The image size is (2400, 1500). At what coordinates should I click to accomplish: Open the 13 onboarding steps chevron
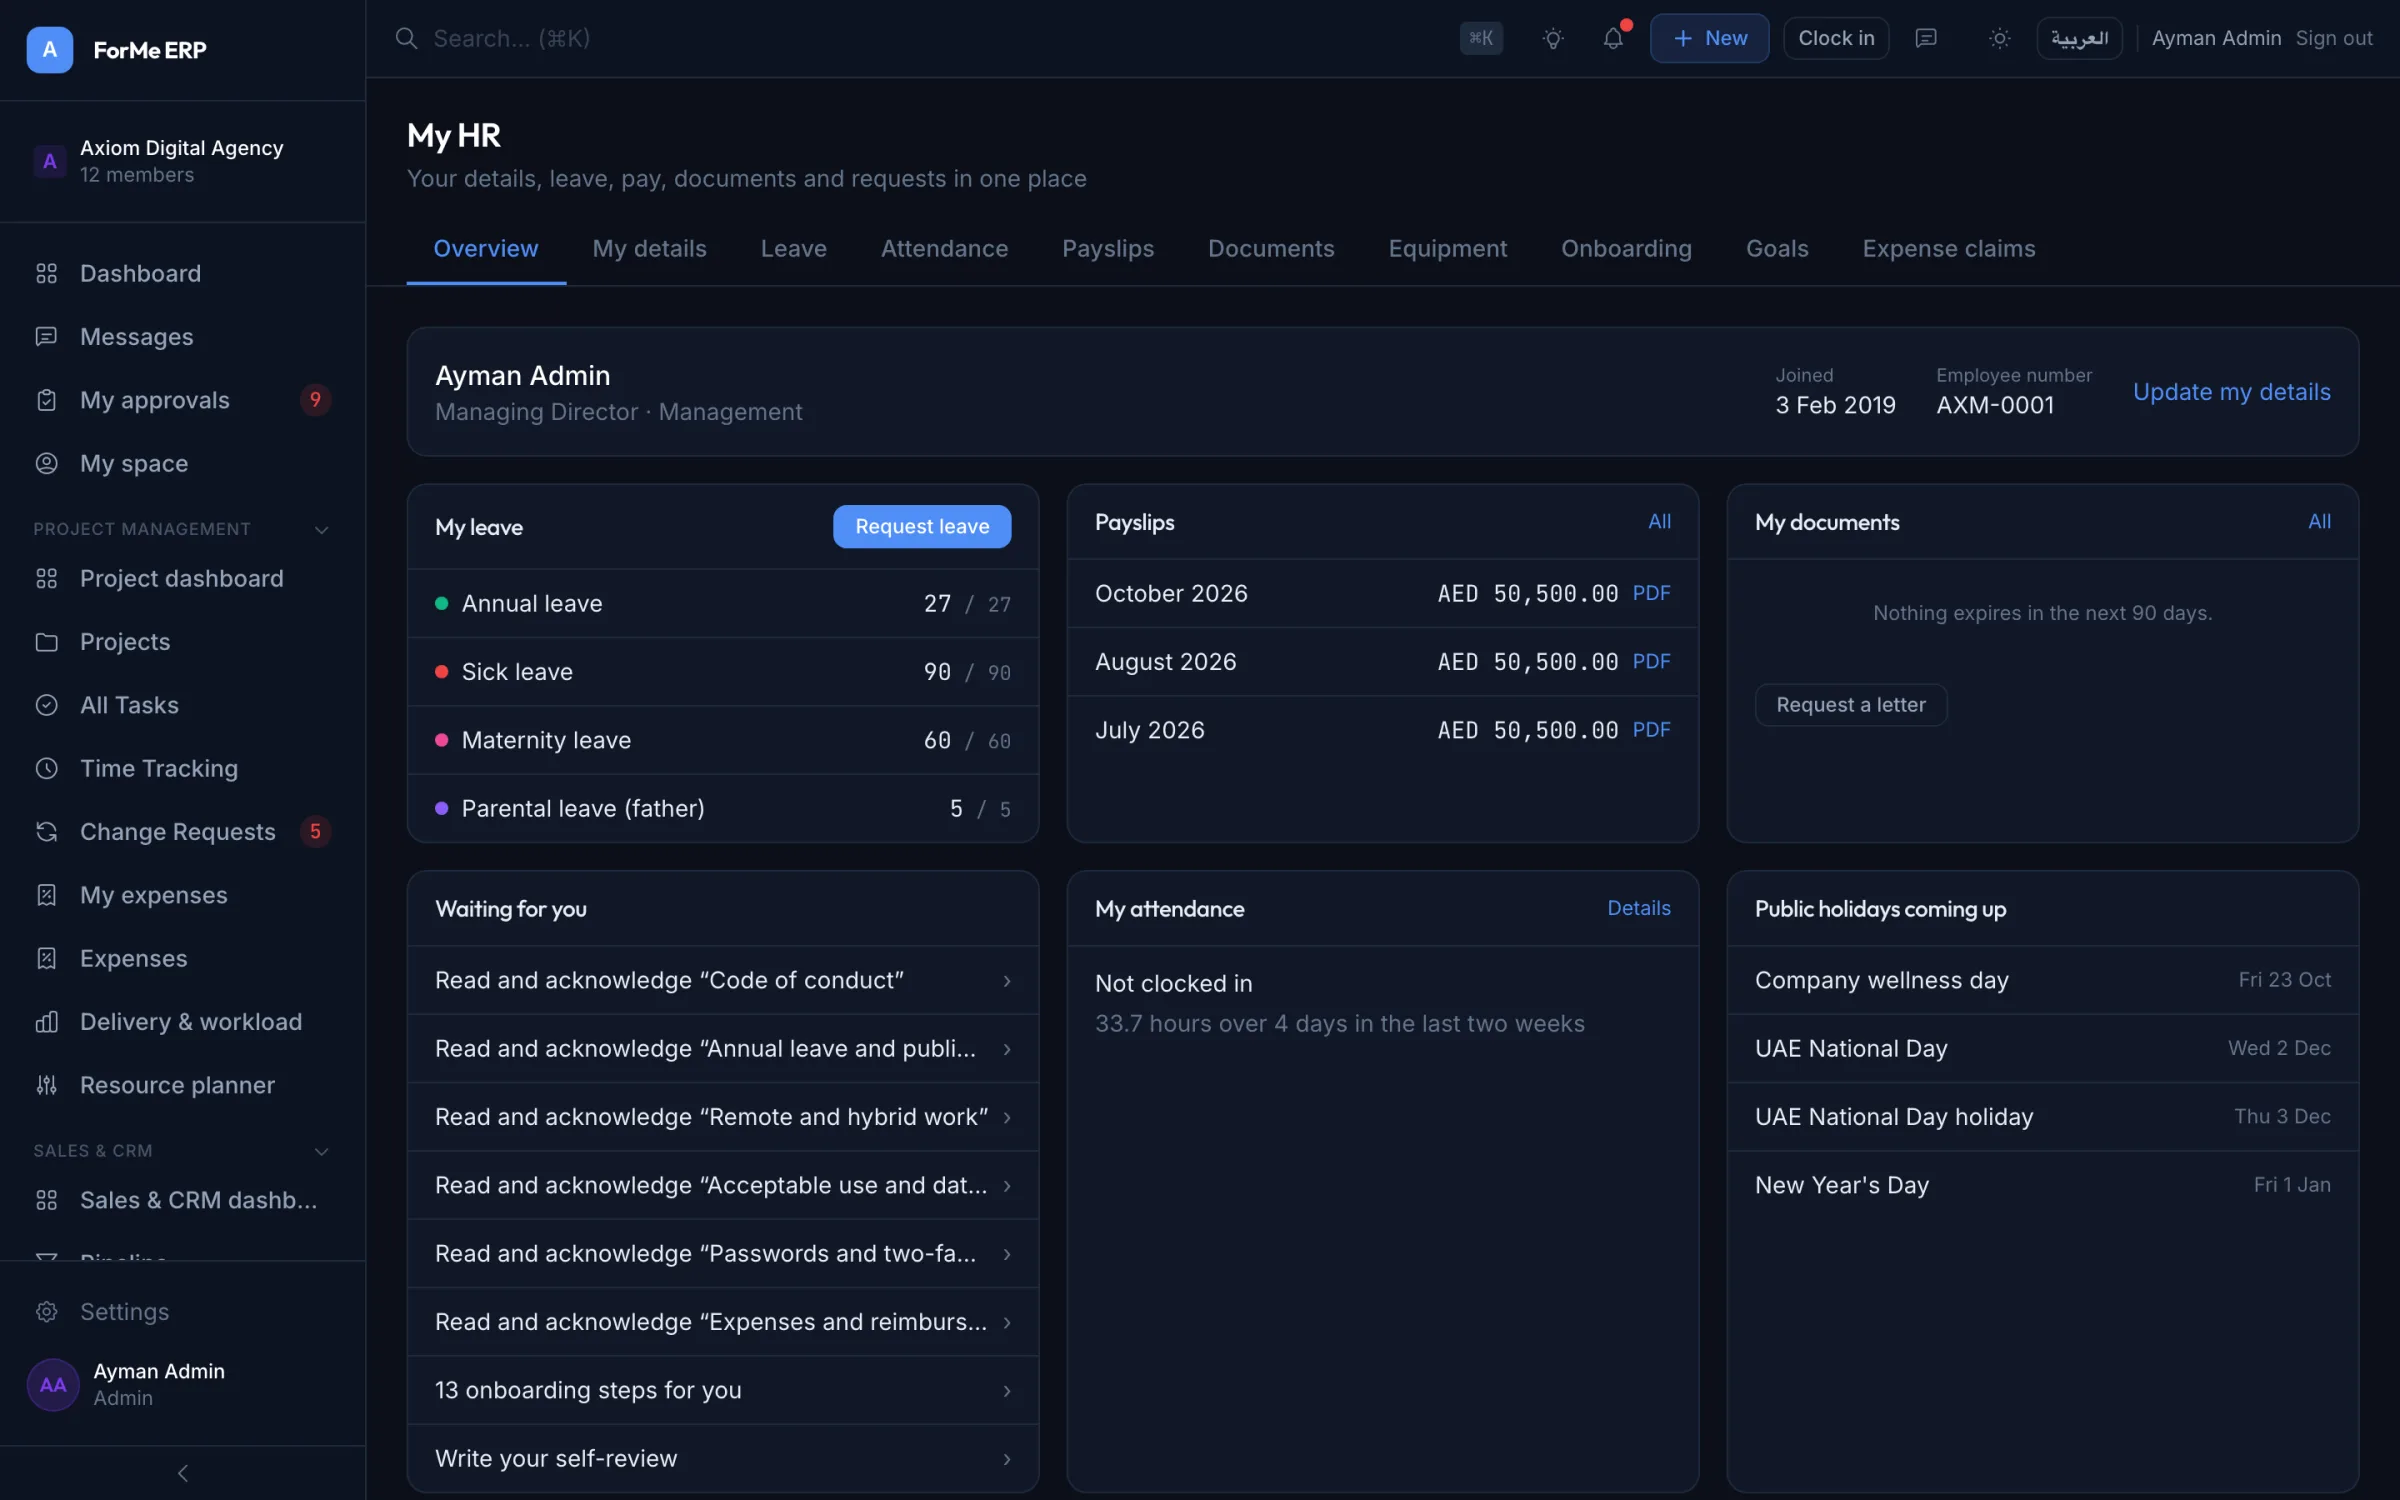click(1007, 1391)
